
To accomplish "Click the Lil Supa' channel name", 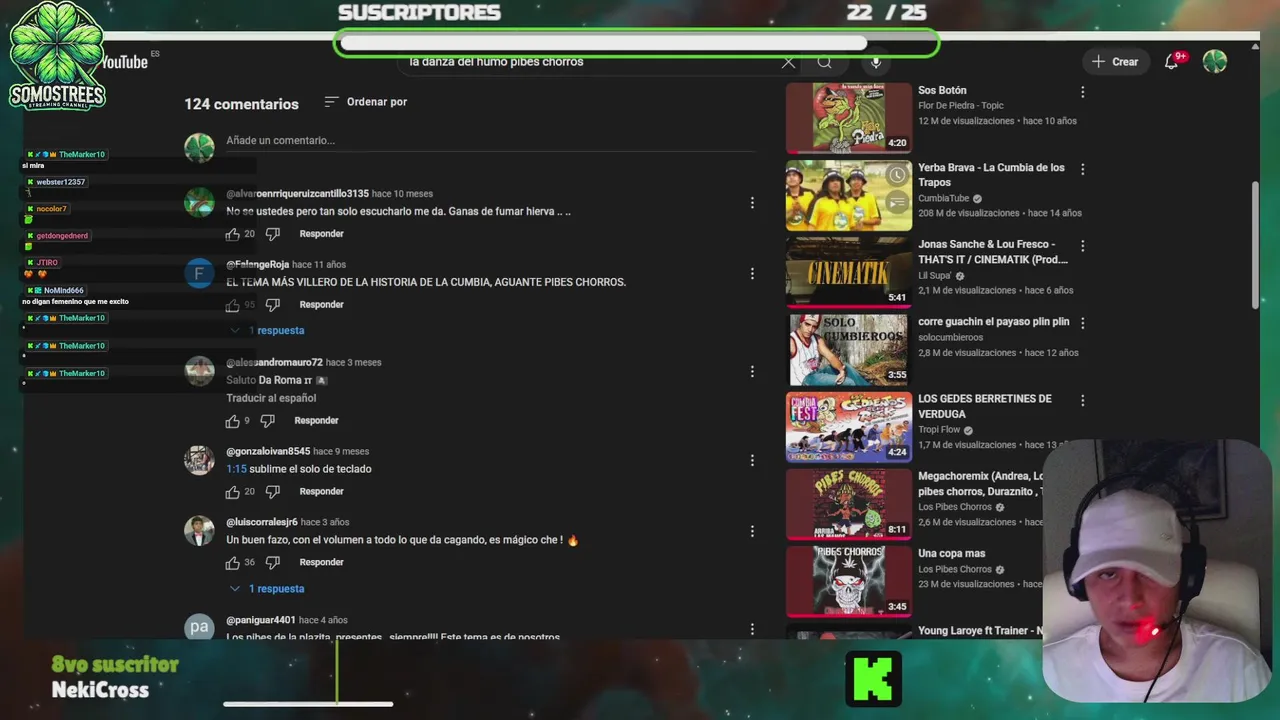I will 935,276.
